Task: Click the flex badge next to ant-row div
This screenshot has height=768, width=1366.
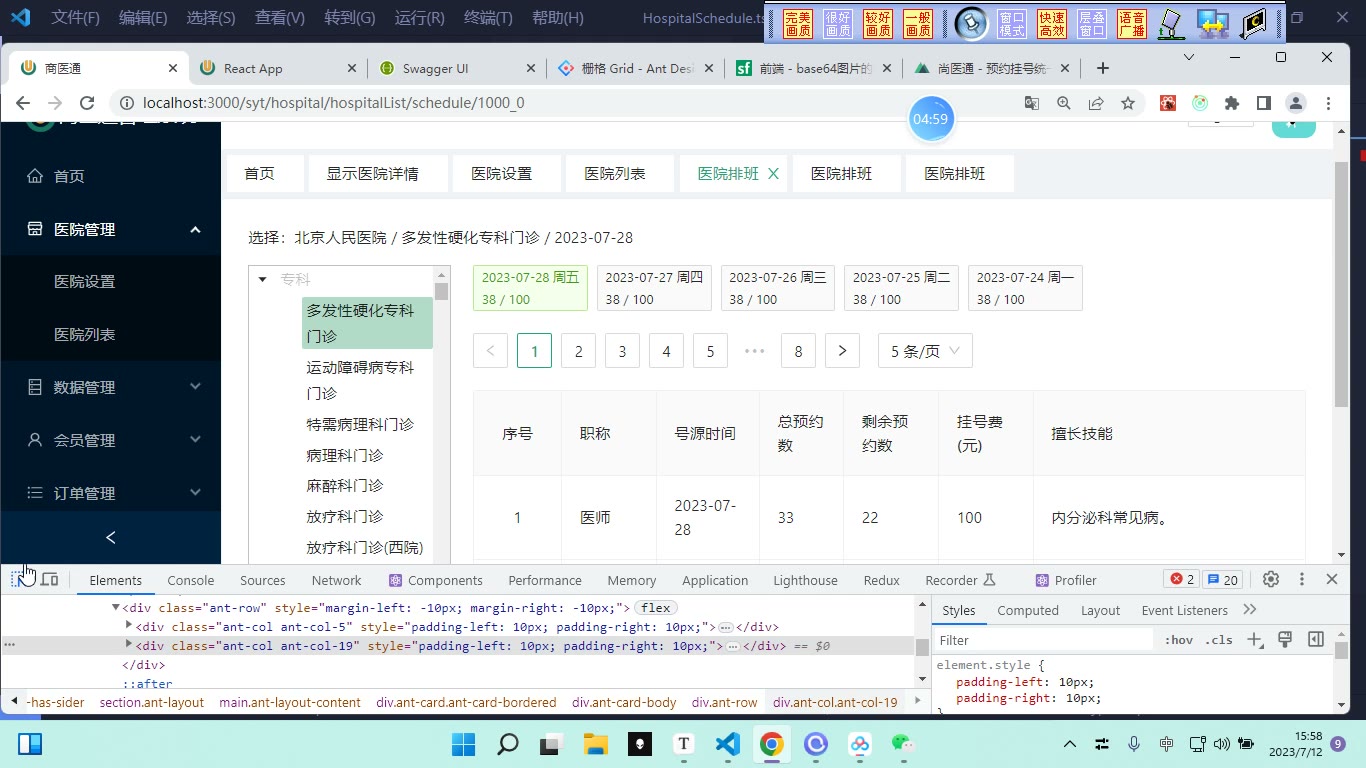Action: 656,608
